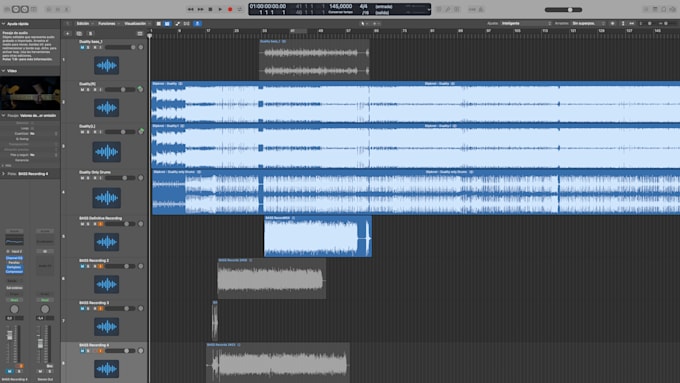Toggle input monitoring on BASS Definitiva Recording track
This screenshot has width=680, height=383.
(x=101, y=224)
